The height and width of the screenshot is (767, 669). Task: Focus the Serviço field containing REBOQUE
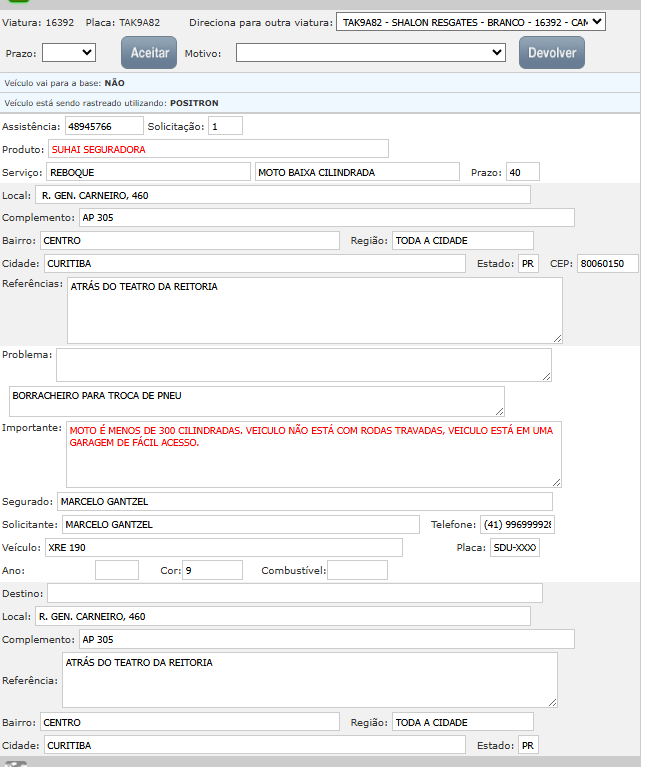[147, 172]
